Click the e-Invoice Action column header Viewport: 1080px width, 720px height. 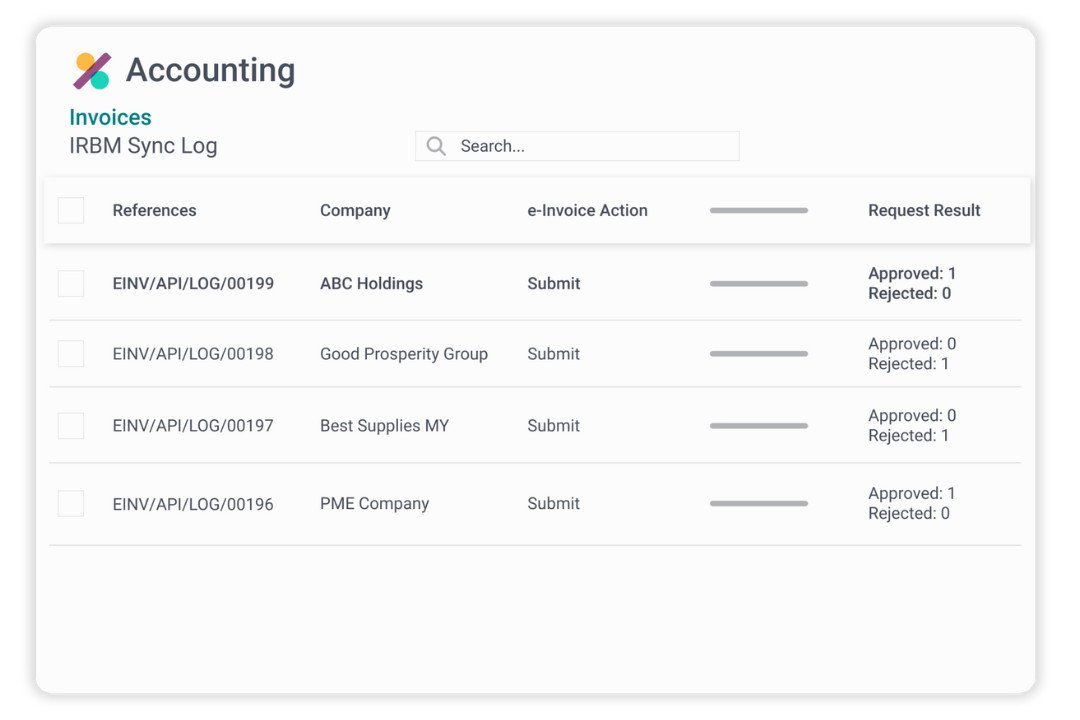587,210
